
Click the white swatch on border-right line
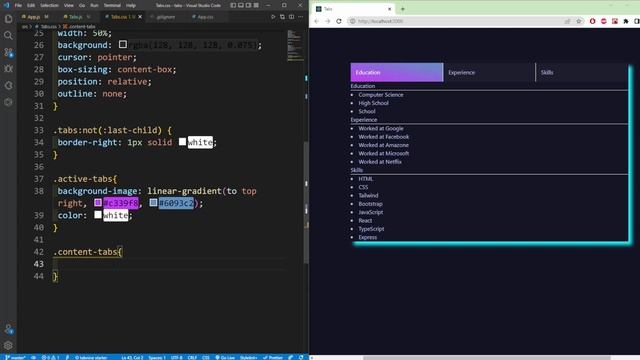click(182, 142)
